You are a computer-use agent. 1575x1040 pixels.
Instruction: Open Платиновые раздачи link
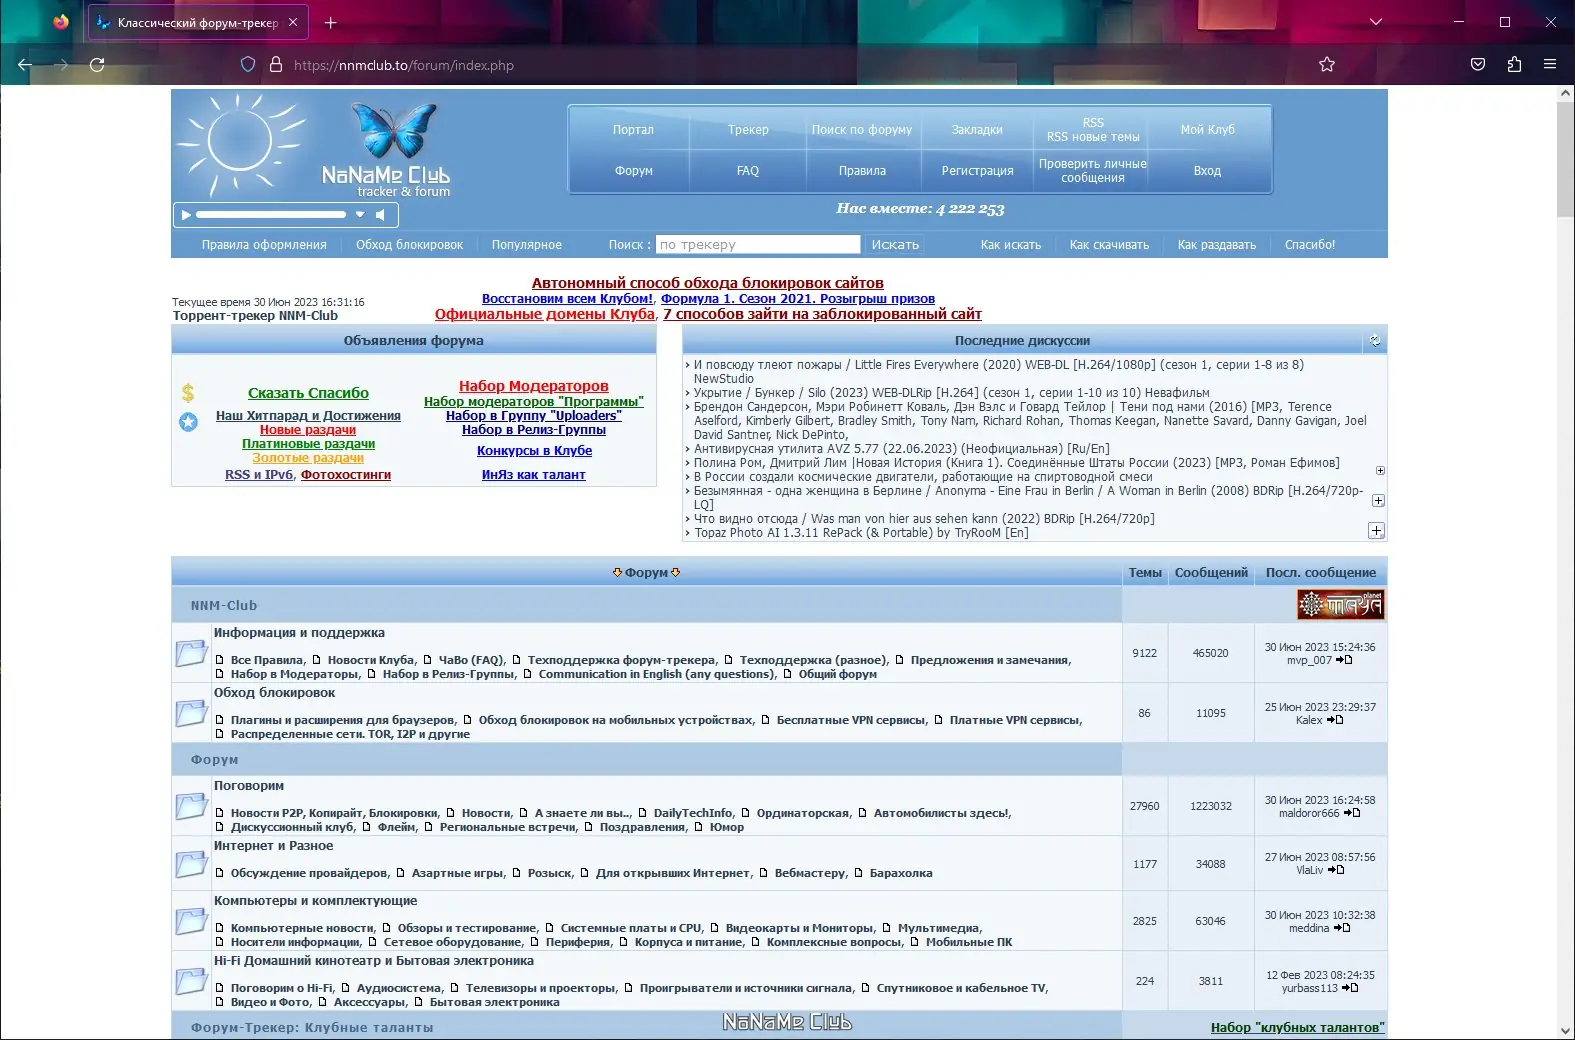[x=308, y=444]
